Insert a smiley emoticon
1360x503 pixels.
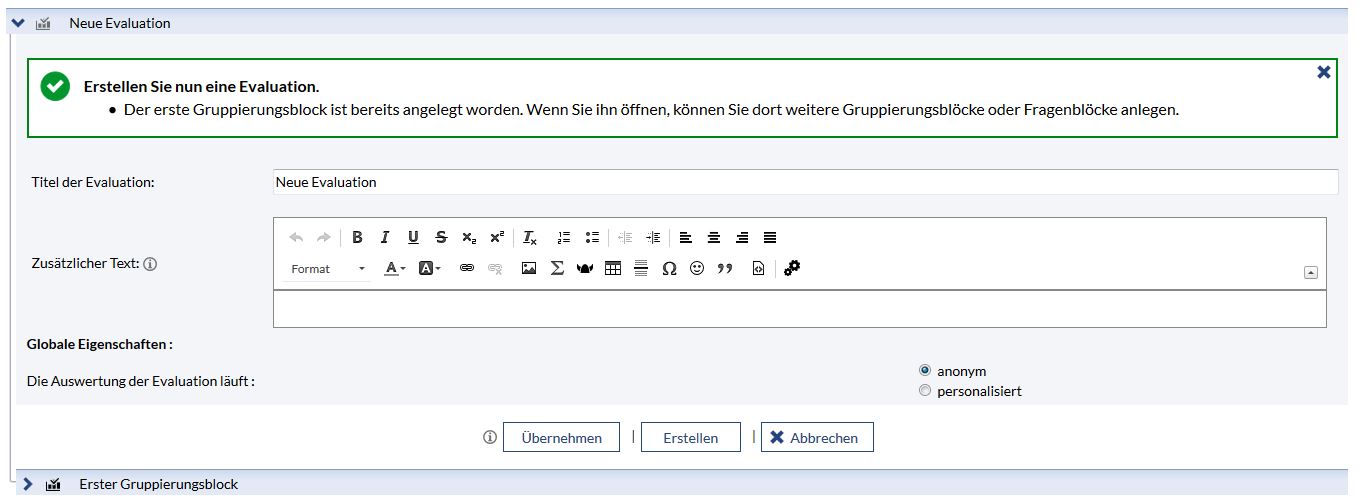click(697, 269)
